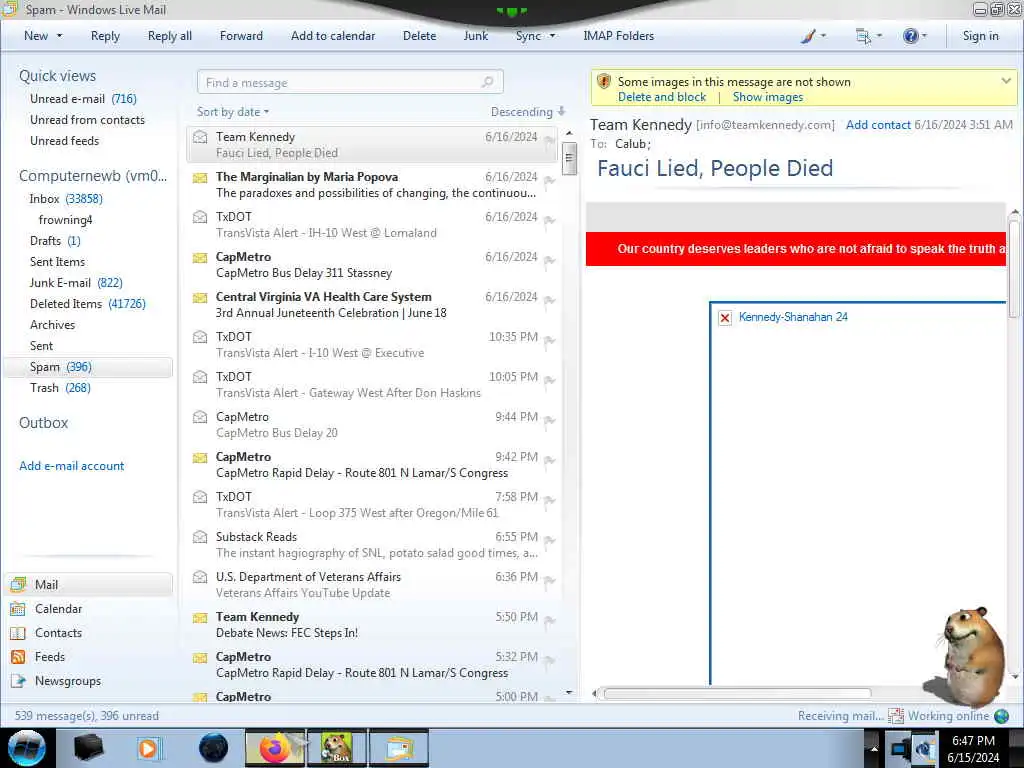Click the reading pane vertical scrollbar
1024x768 pixels.
(1014, 269)
